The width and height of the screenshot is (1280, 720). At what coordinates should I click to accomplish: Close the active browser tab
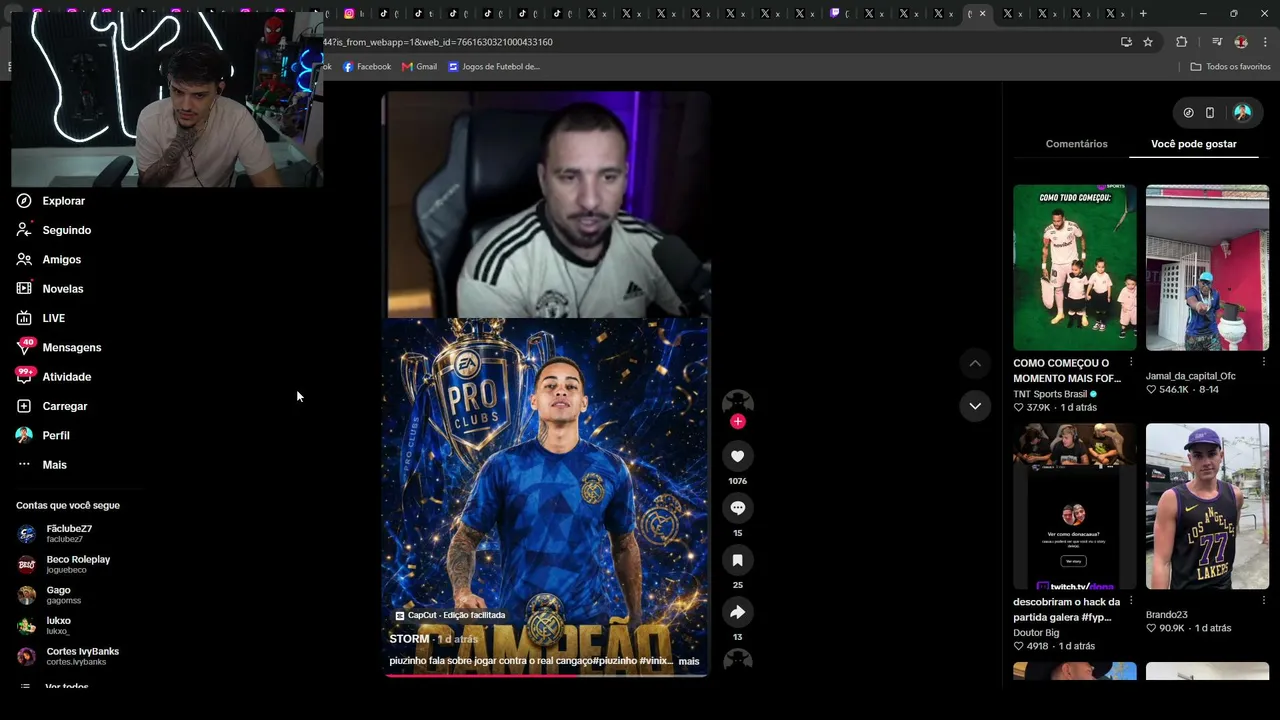pos(982,14)
